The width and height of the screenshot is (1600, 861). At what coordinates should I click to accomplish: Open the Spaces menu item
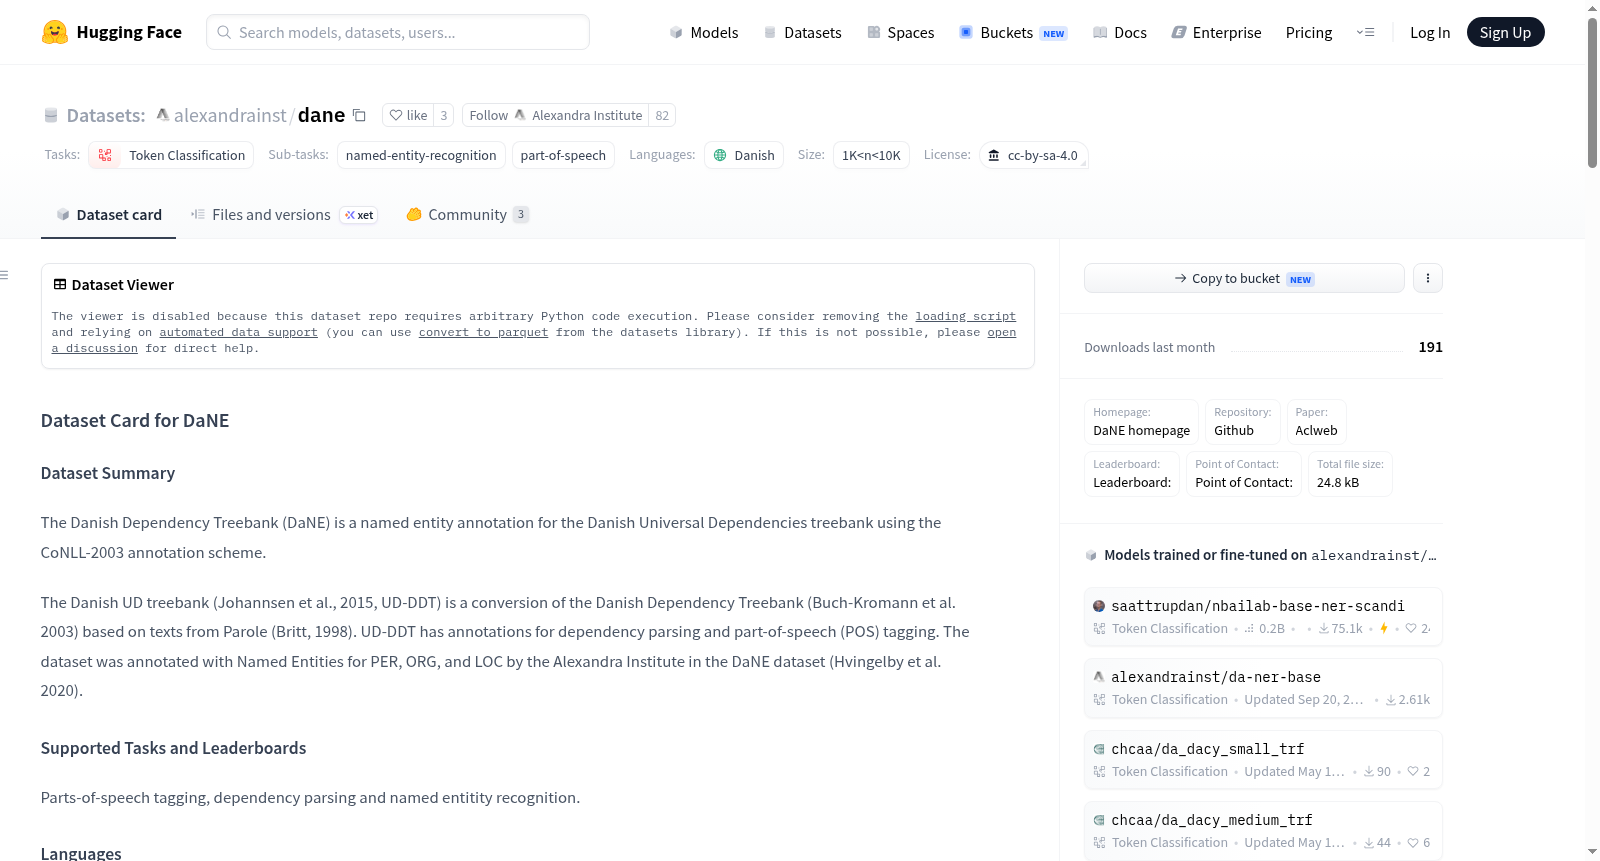pos(900,32)
